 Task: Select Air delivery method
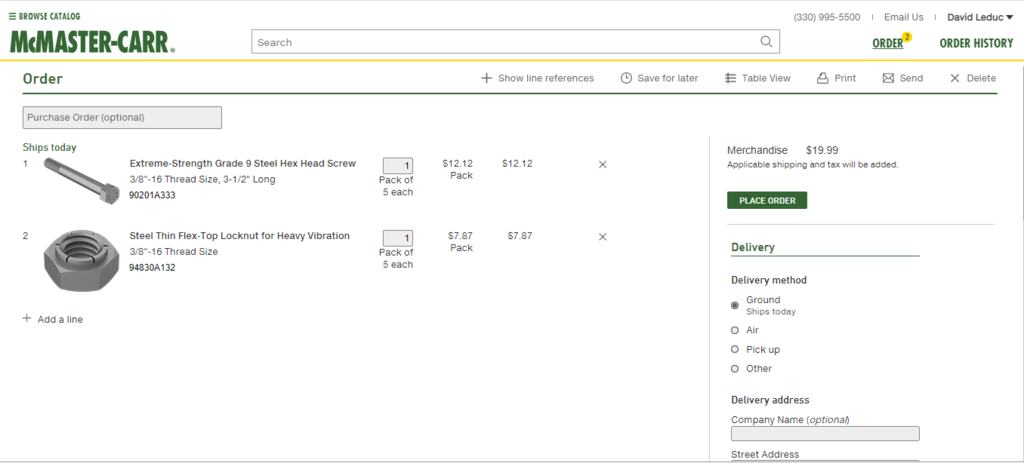coord(735,330)
